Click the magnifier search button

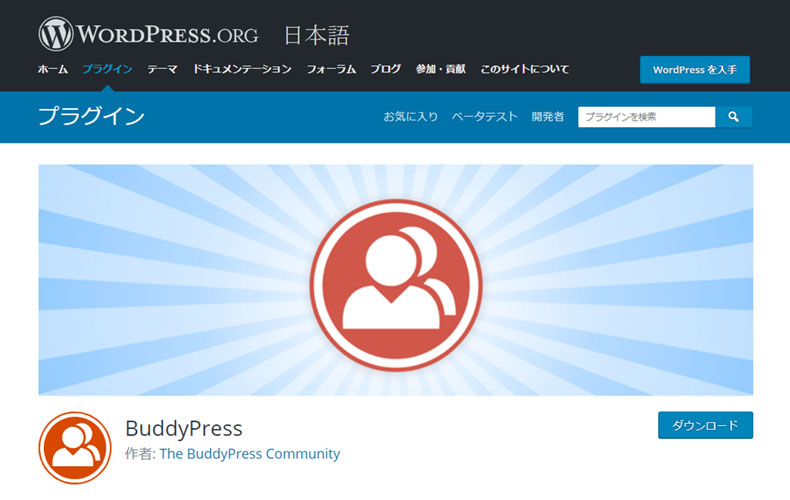click(734, 117)
